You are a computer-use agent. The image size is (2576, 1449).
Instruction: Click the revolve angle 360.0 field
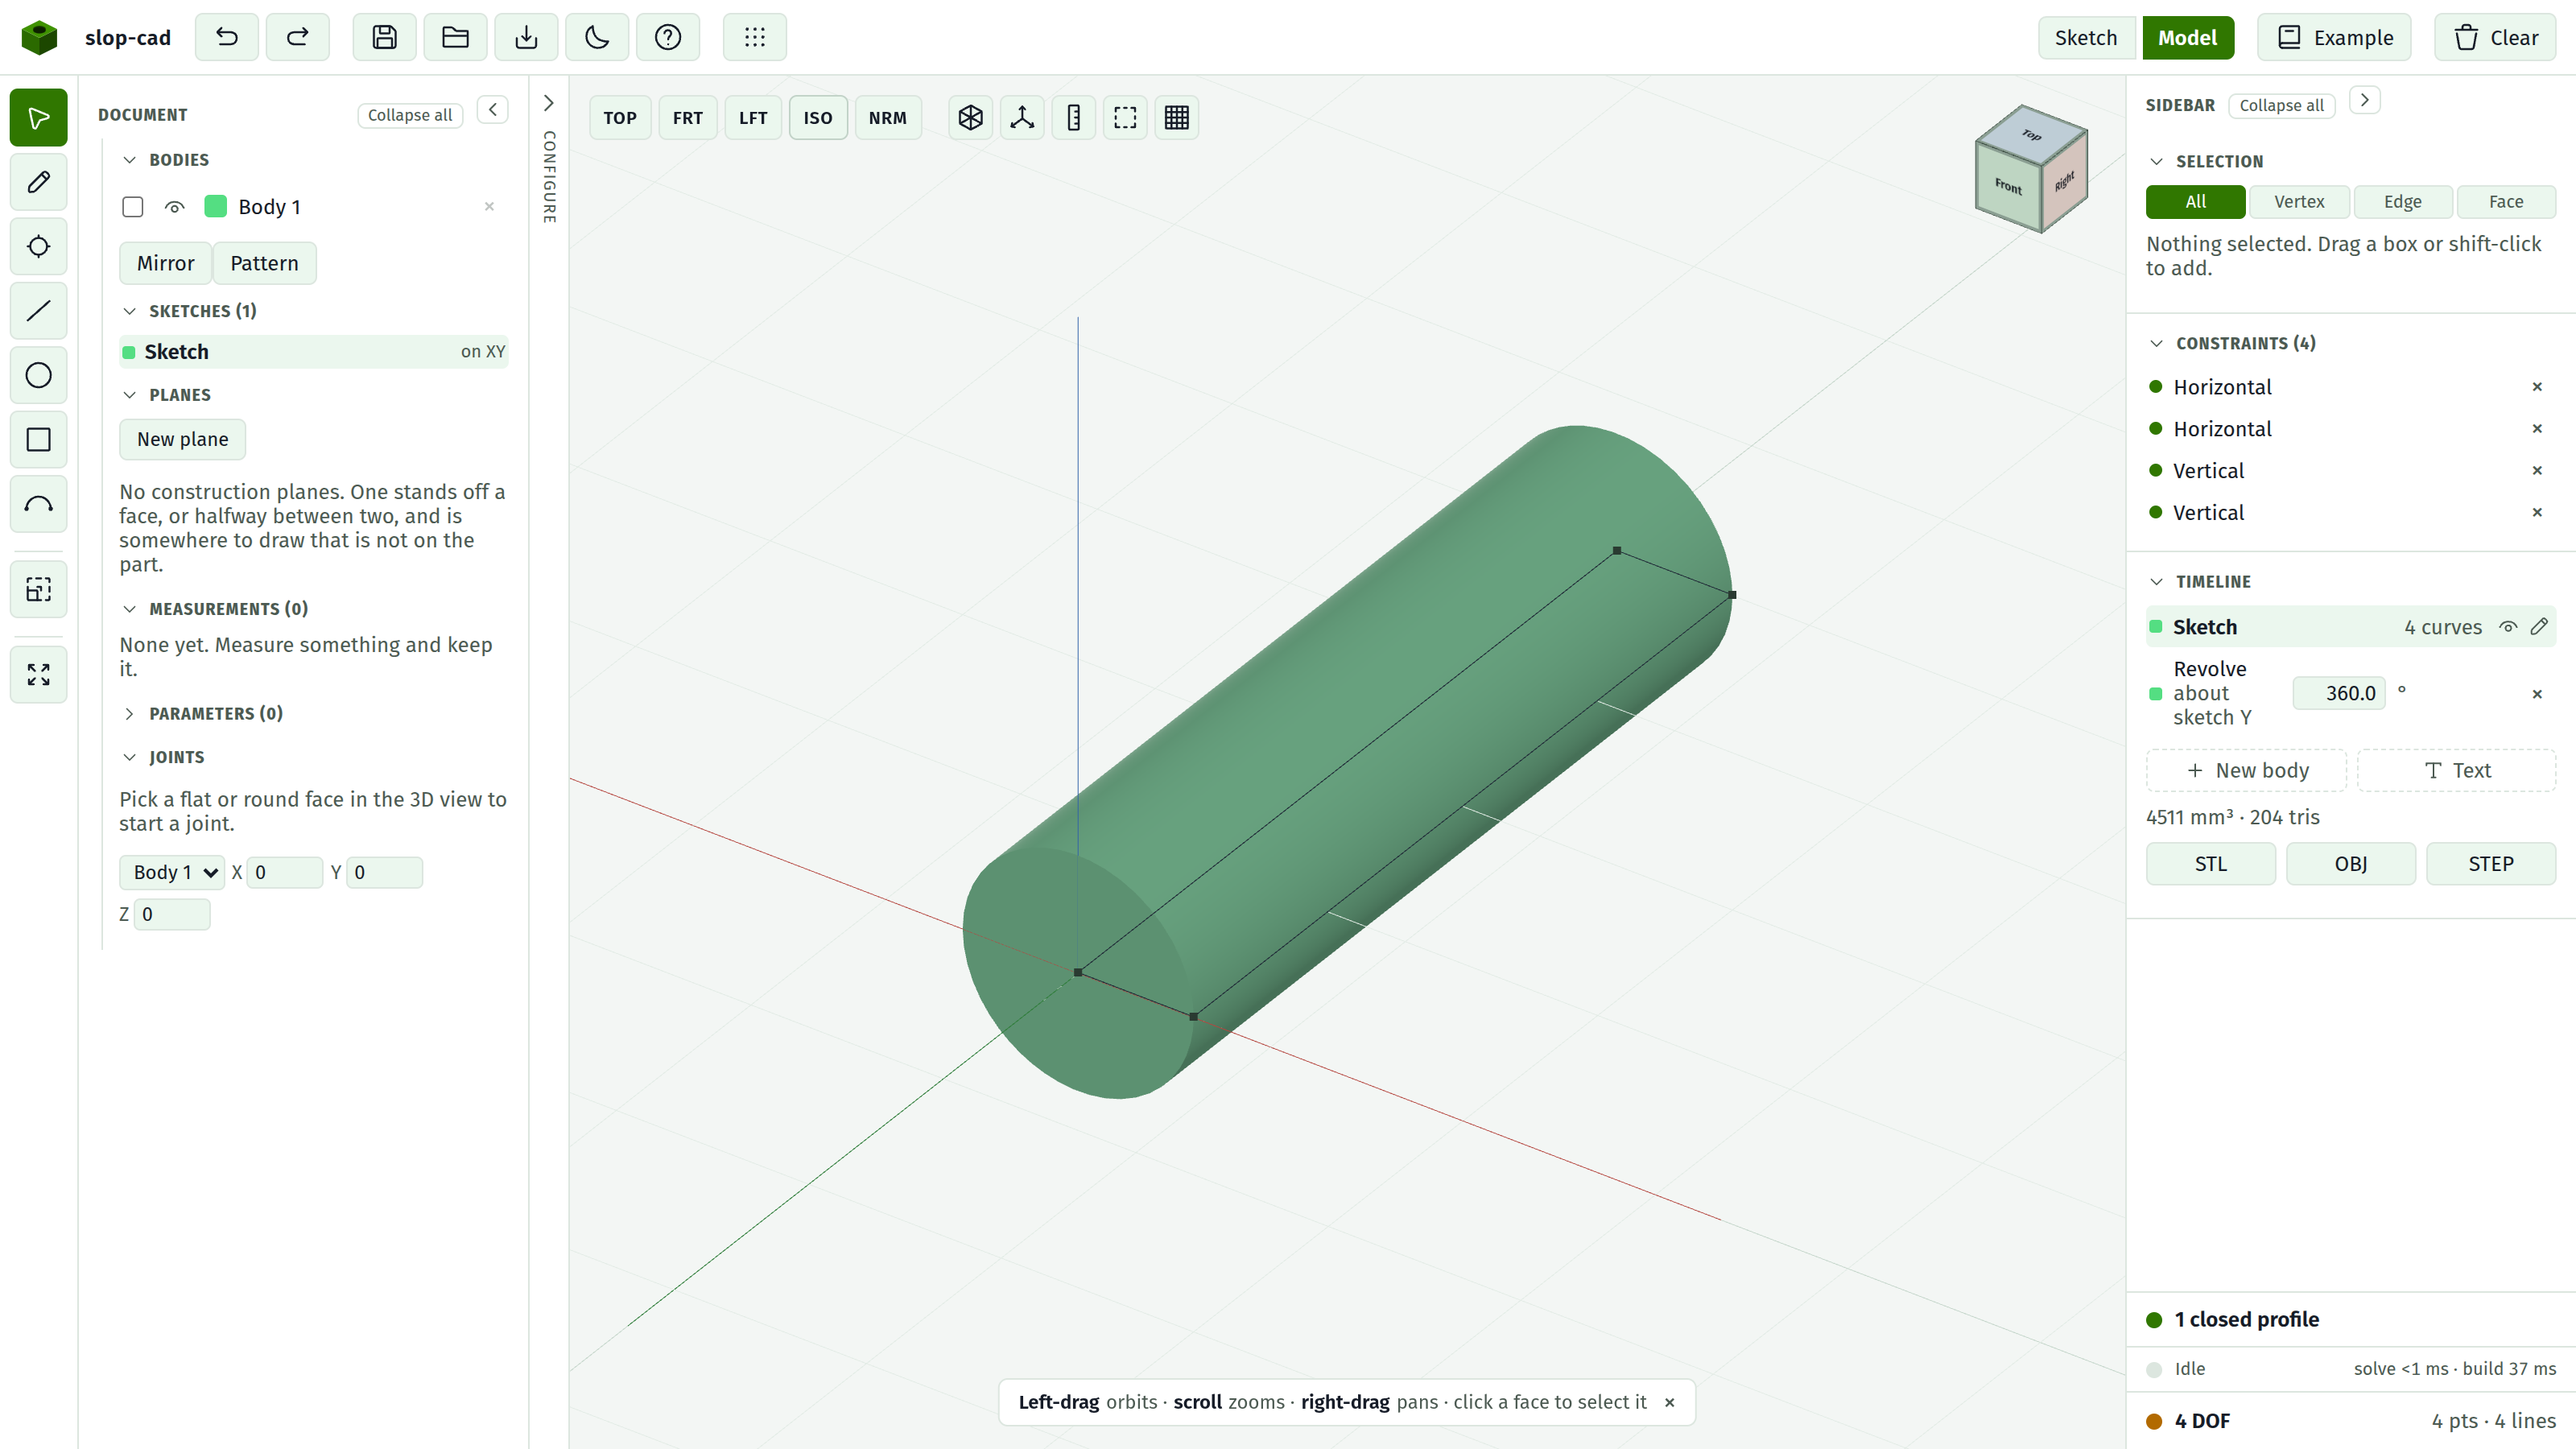tap(2340, 693)
